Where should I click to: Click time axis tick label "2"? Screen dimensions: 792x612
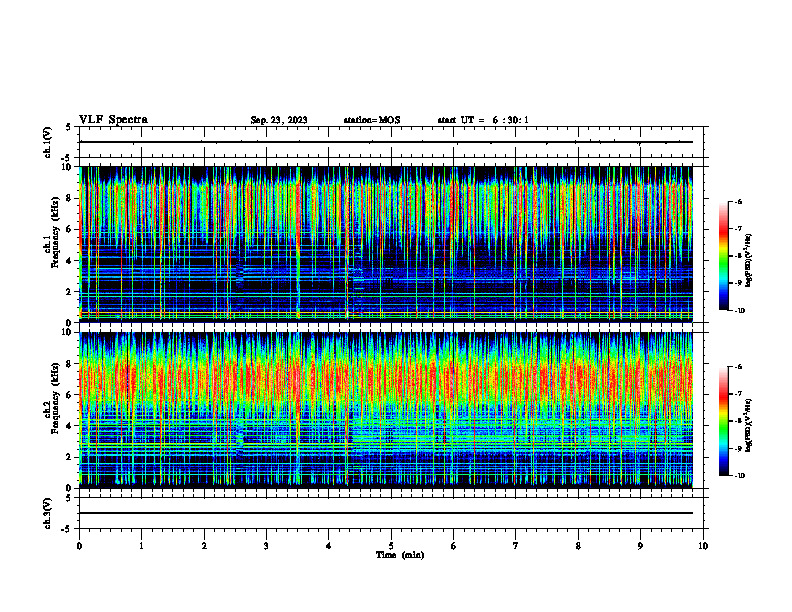click(204, 546)
